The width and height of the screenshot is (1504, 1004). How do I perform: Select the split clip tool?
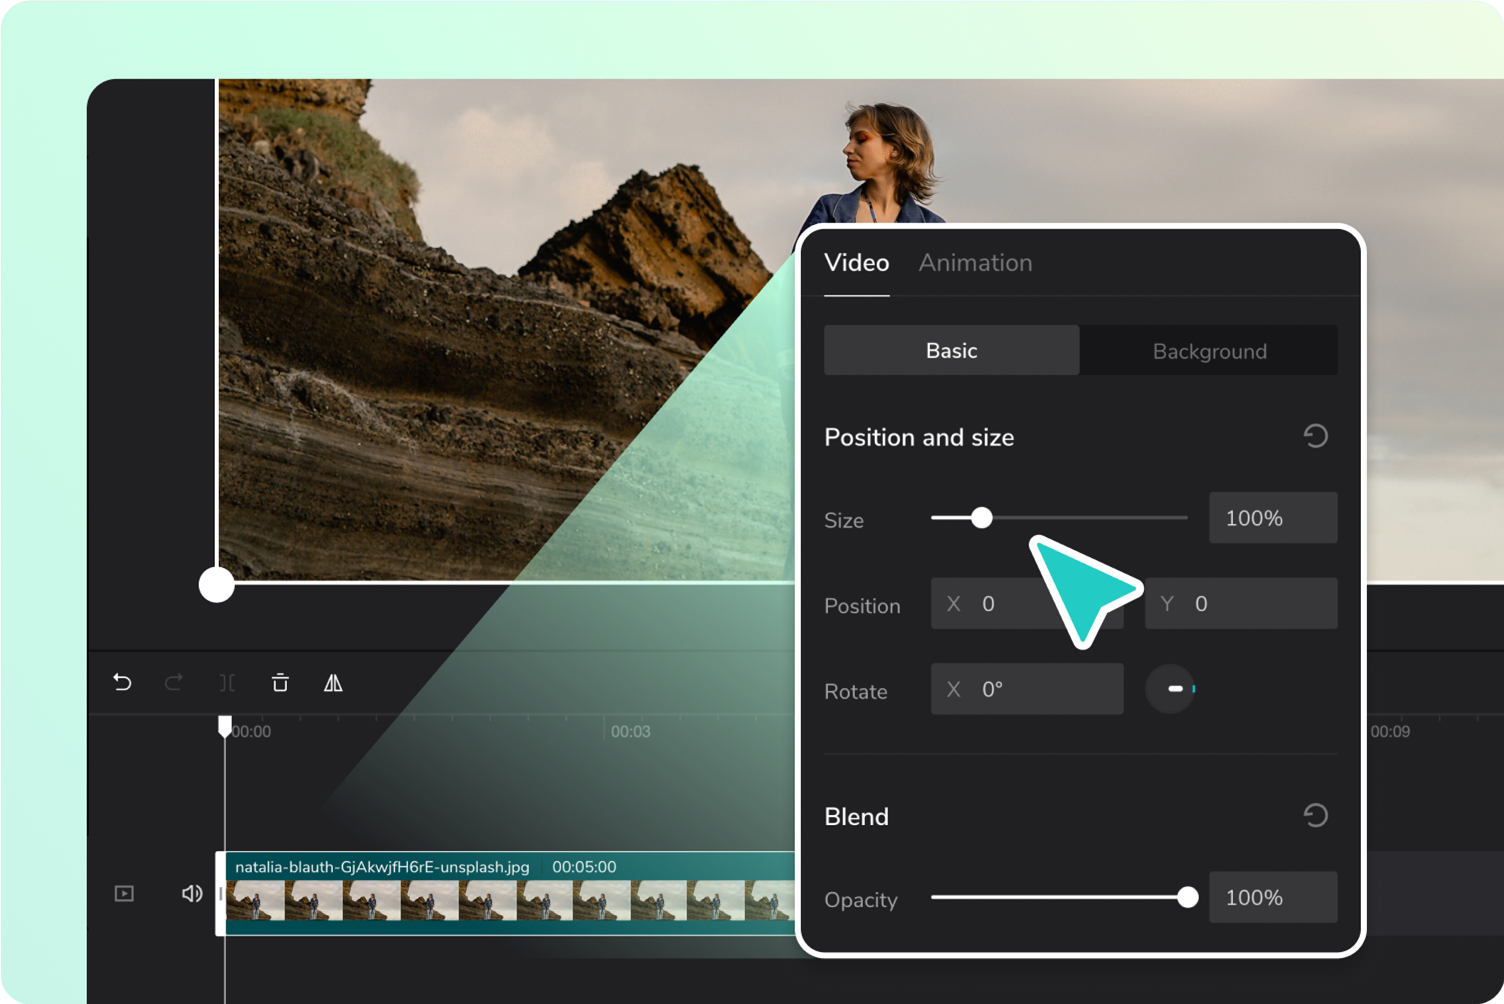click(228, 683)
